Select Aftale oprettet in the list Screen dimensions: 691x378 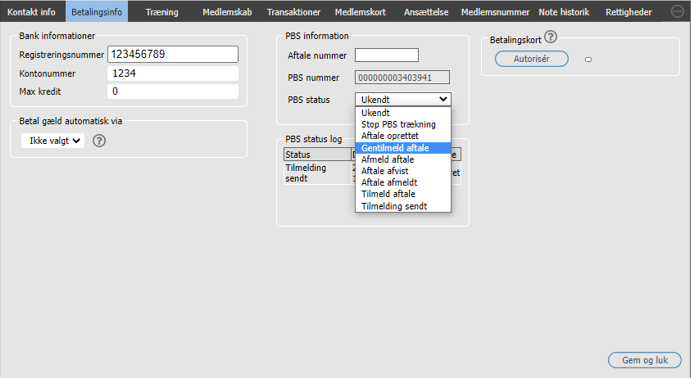click(x=403, y=136)
